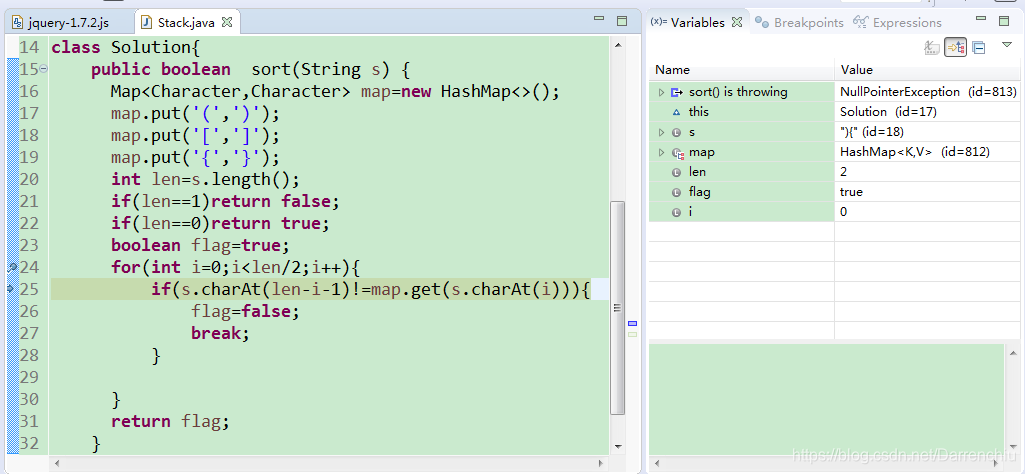Screen dimensions: 1025x474
Task: Click the blue overview ruler annotation marker
Action: point(632,323)
